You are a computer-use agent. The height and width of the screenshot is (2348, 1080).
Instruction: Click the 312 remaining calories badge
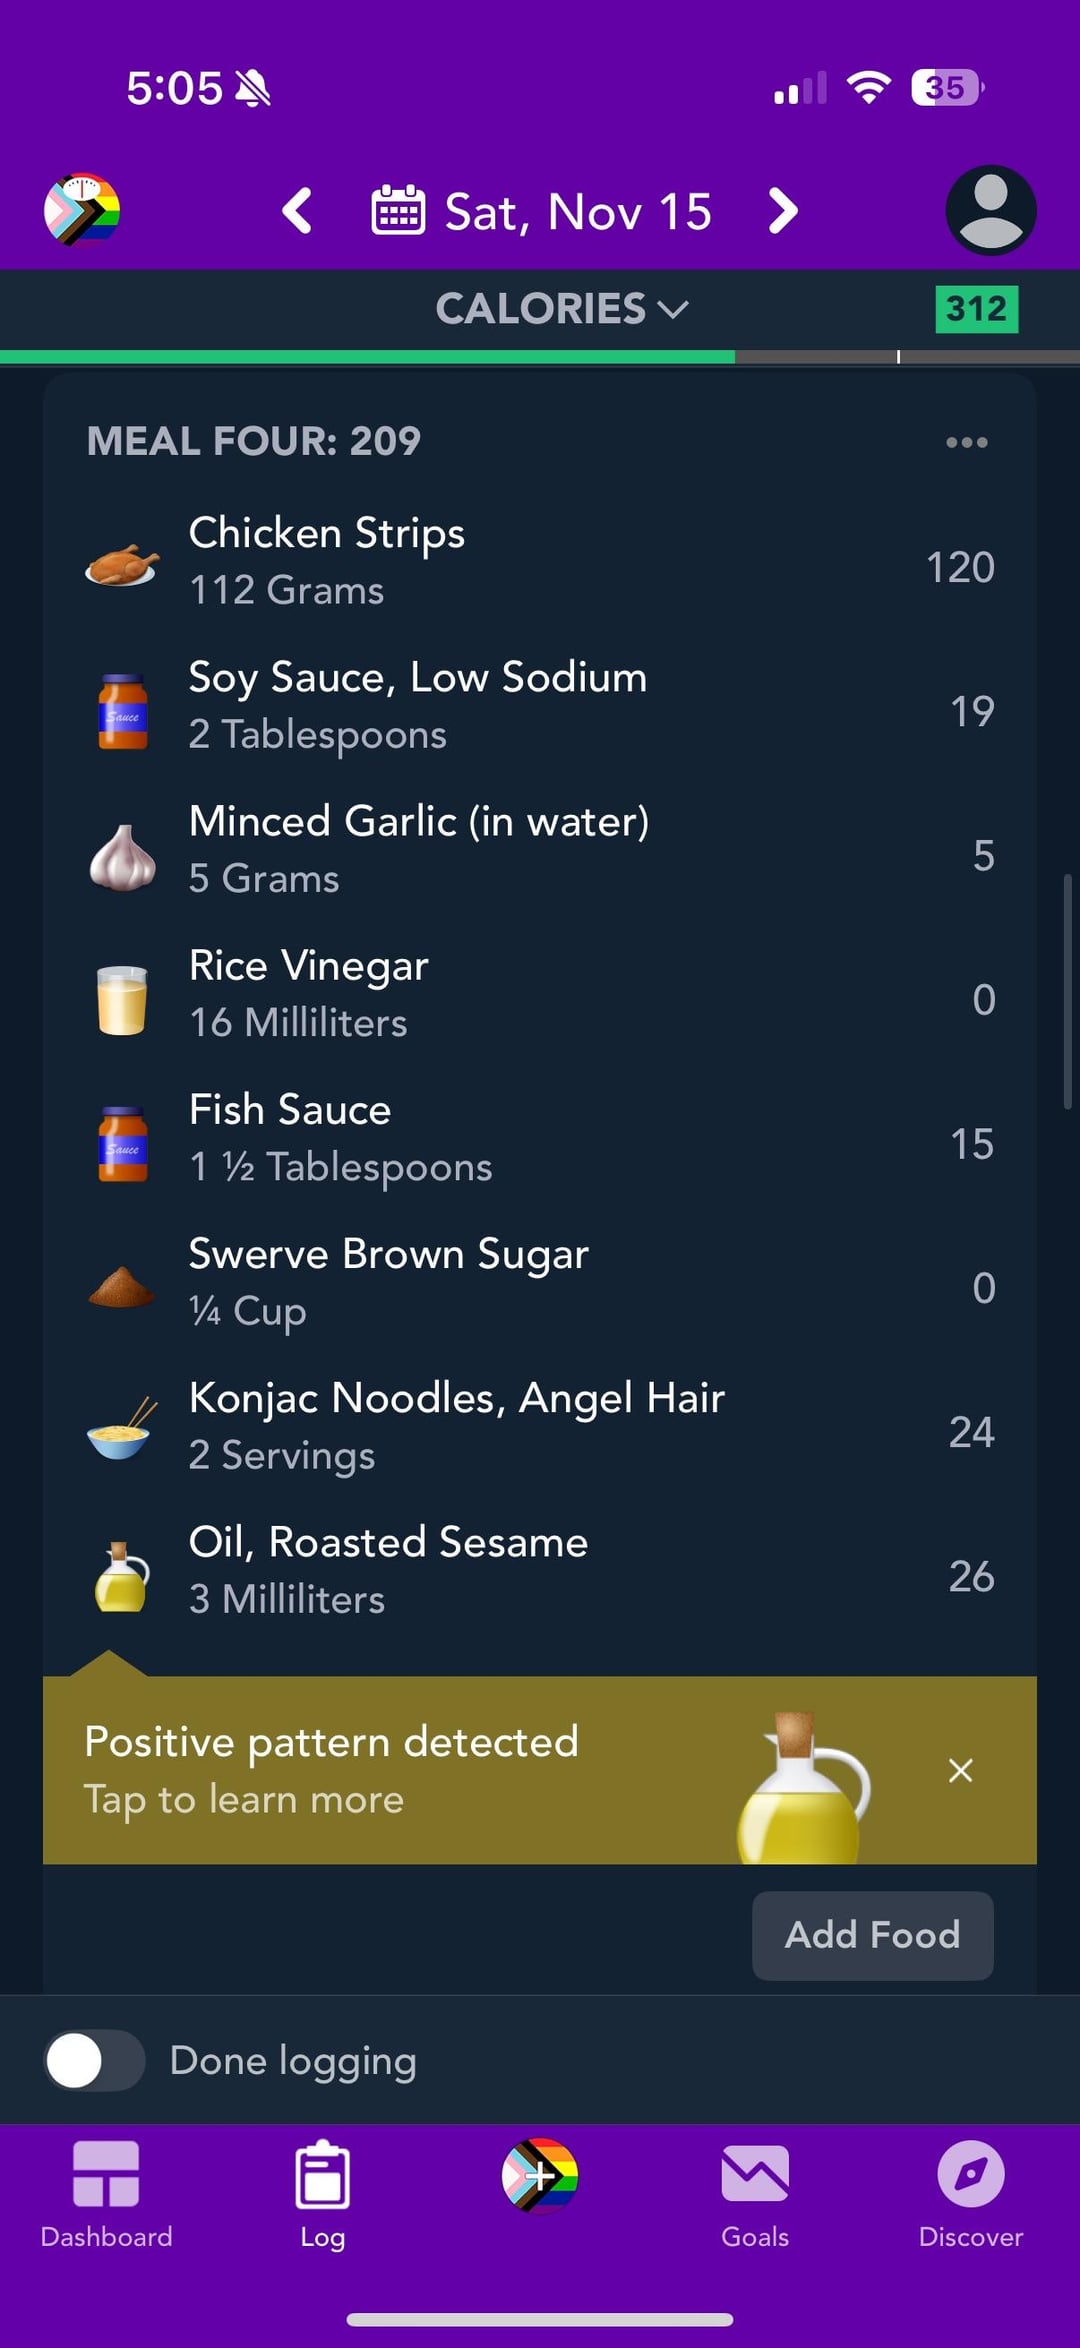pos(976,309)
